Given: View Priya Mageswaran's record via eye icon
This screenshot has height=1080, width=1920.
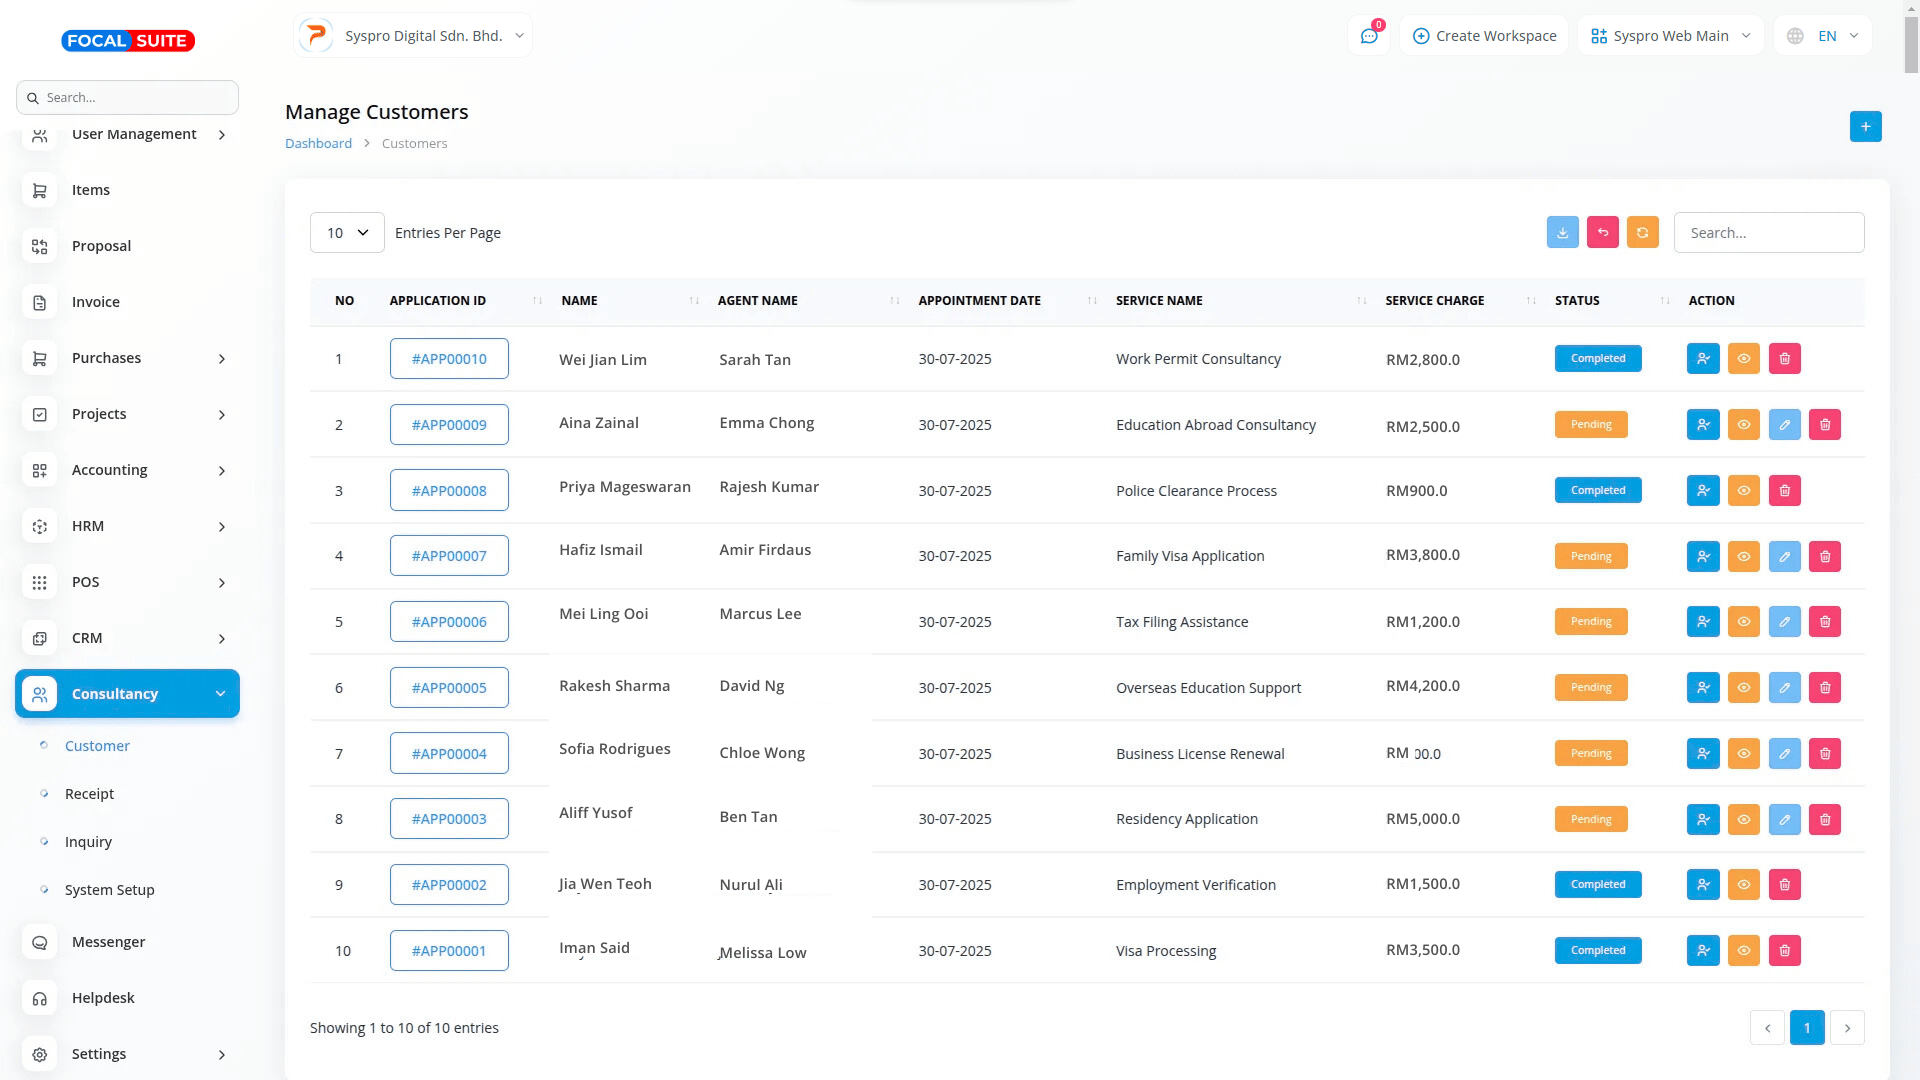Looking at the screenshot, I should click(1743, 491).
